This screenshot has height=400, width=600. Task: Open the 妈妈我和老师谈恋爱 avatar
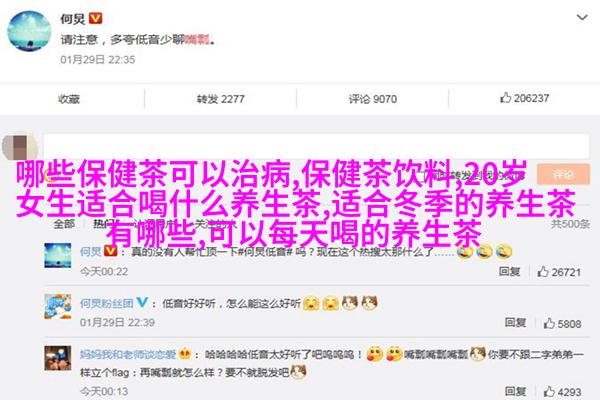point(58,358)
